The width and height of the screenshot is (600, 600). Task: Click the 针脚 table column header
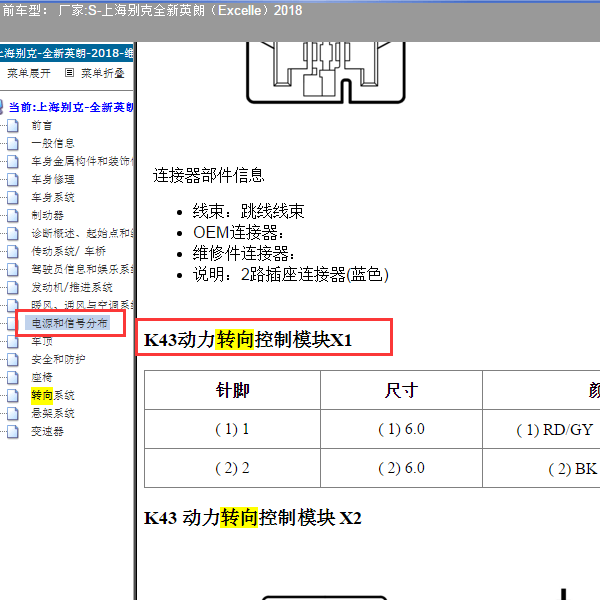click(232, 390)
